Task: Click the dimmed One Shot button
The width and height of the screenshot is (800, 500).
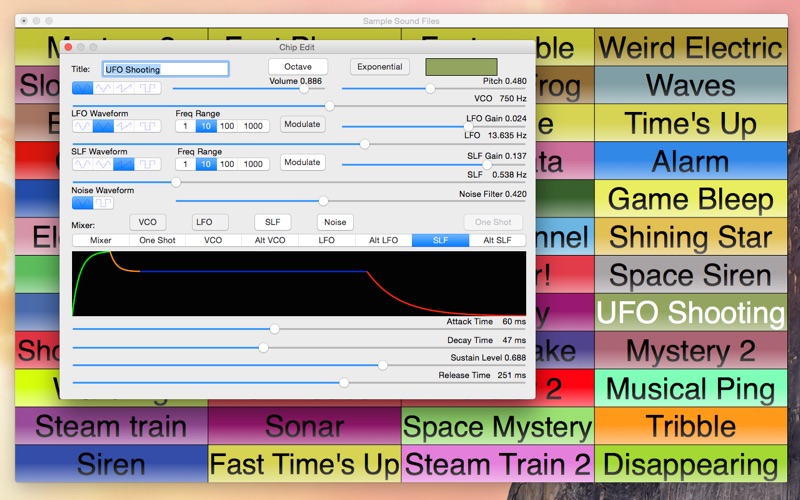Action: point(493,222)
